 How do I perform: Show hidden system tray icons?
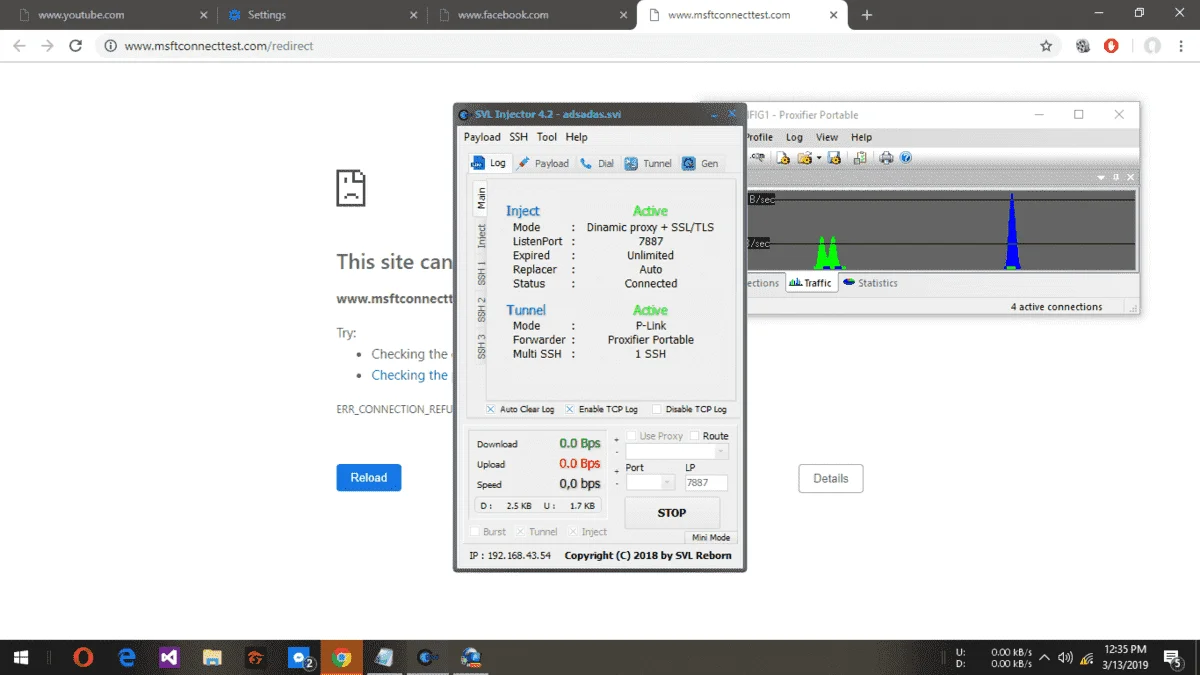(1044, 657)
